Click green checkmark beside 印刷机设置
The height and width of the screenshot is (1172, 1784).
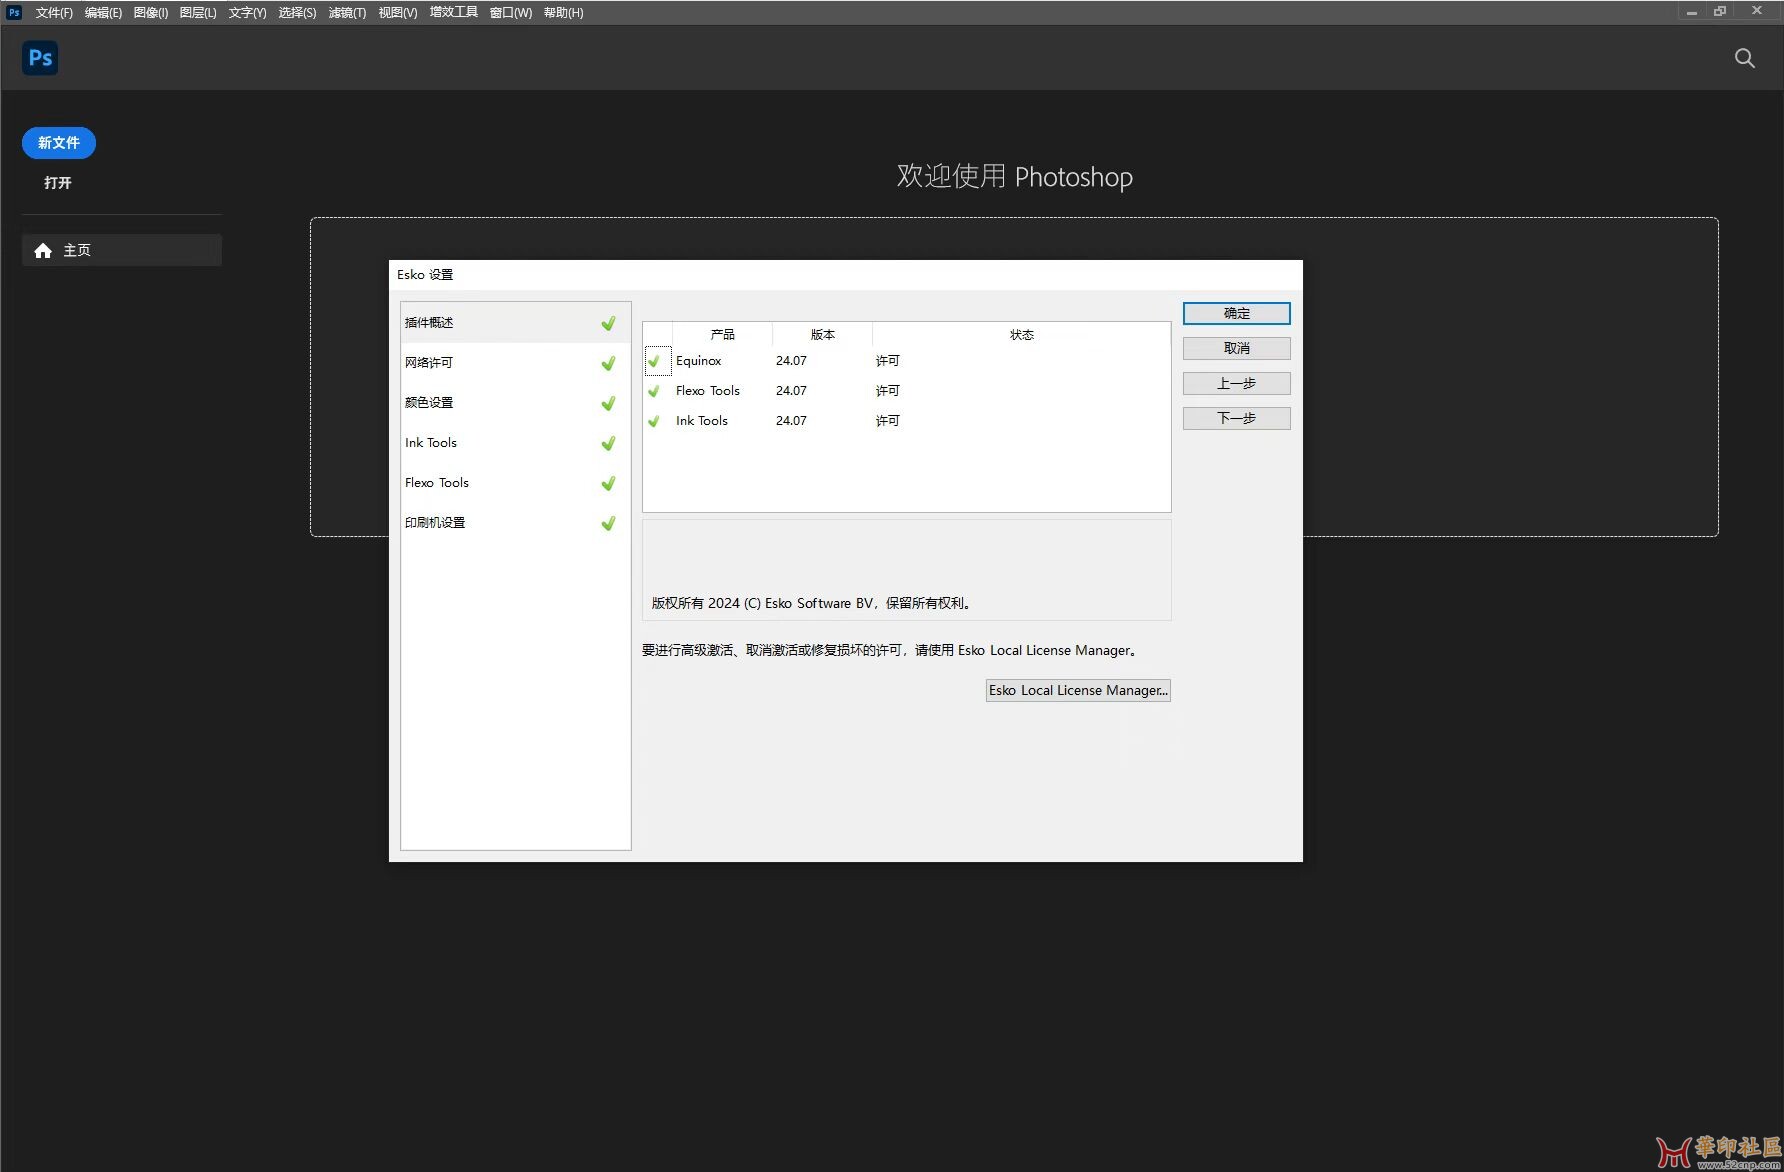click(x=608, y=523)
